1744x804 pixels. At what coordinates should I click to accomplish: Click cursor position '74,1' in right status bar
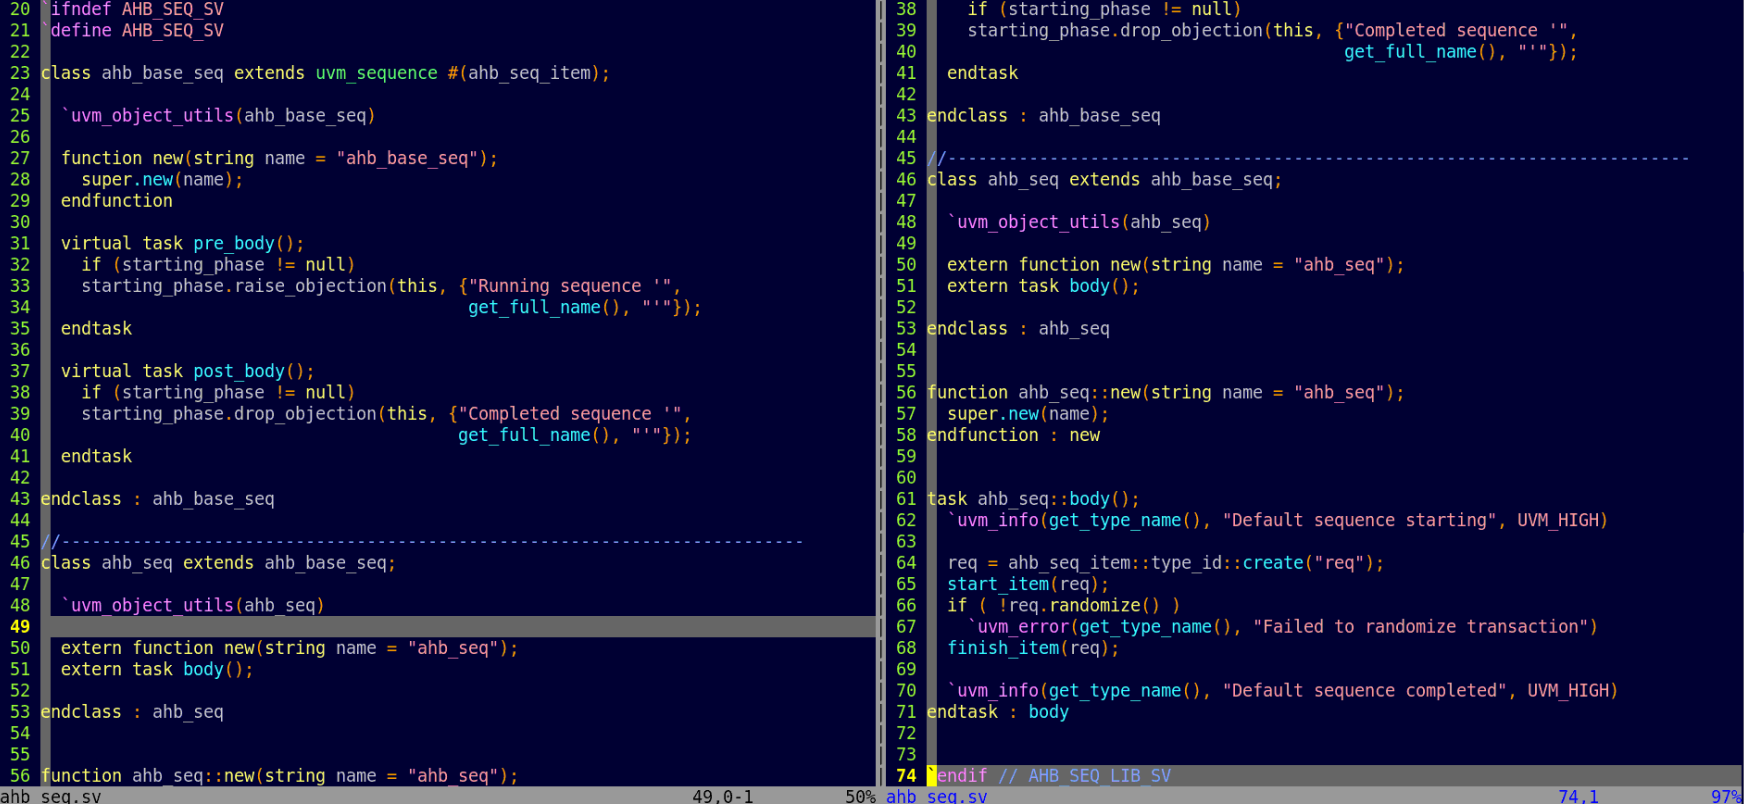pos(1578,796)
